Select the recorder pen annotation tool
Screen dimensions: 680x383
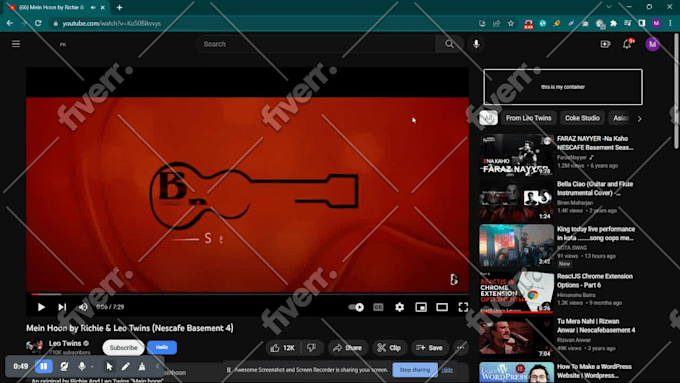click(x=125, y=367)
